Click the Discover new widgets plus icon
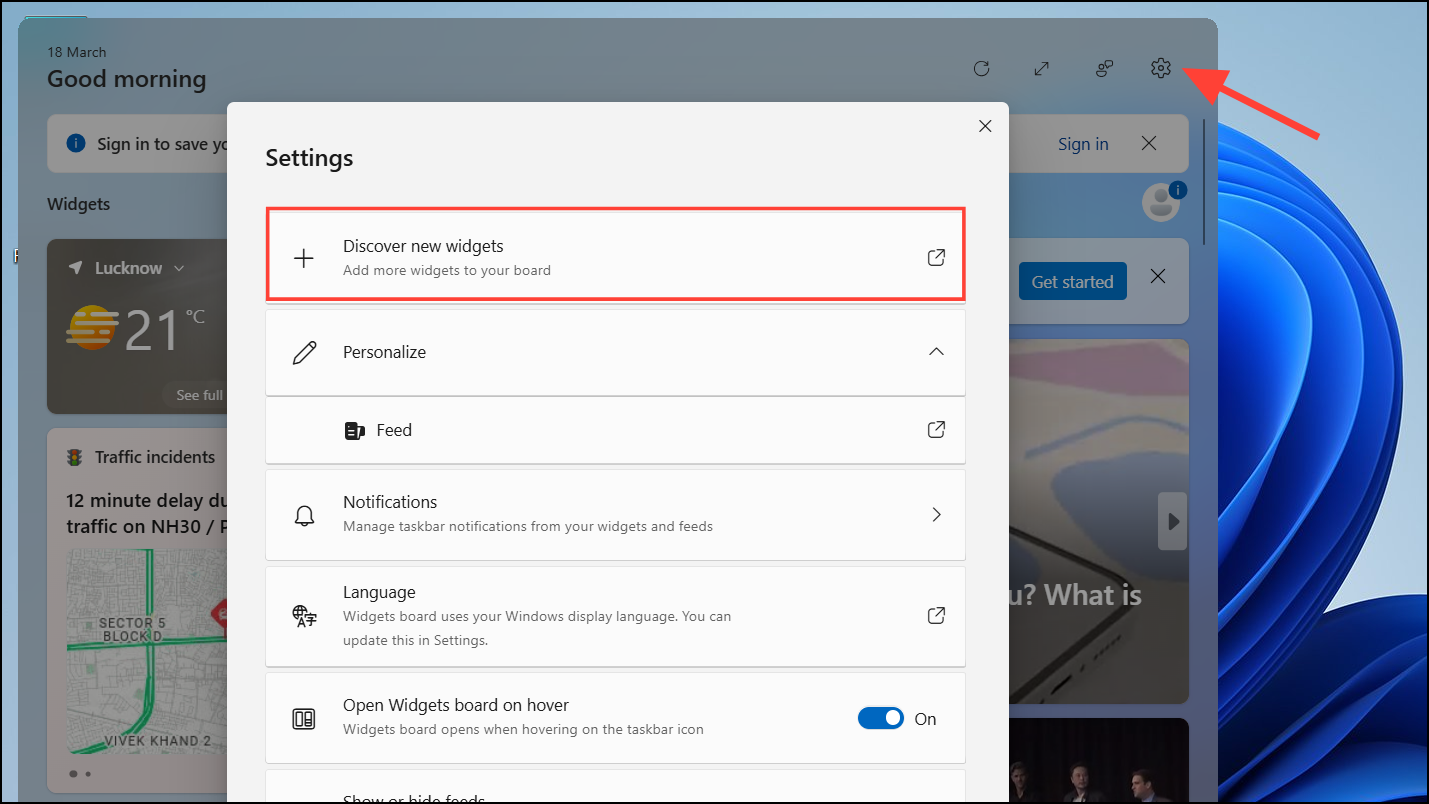This screenshot has height=804, width=1429. pos(303,257)
